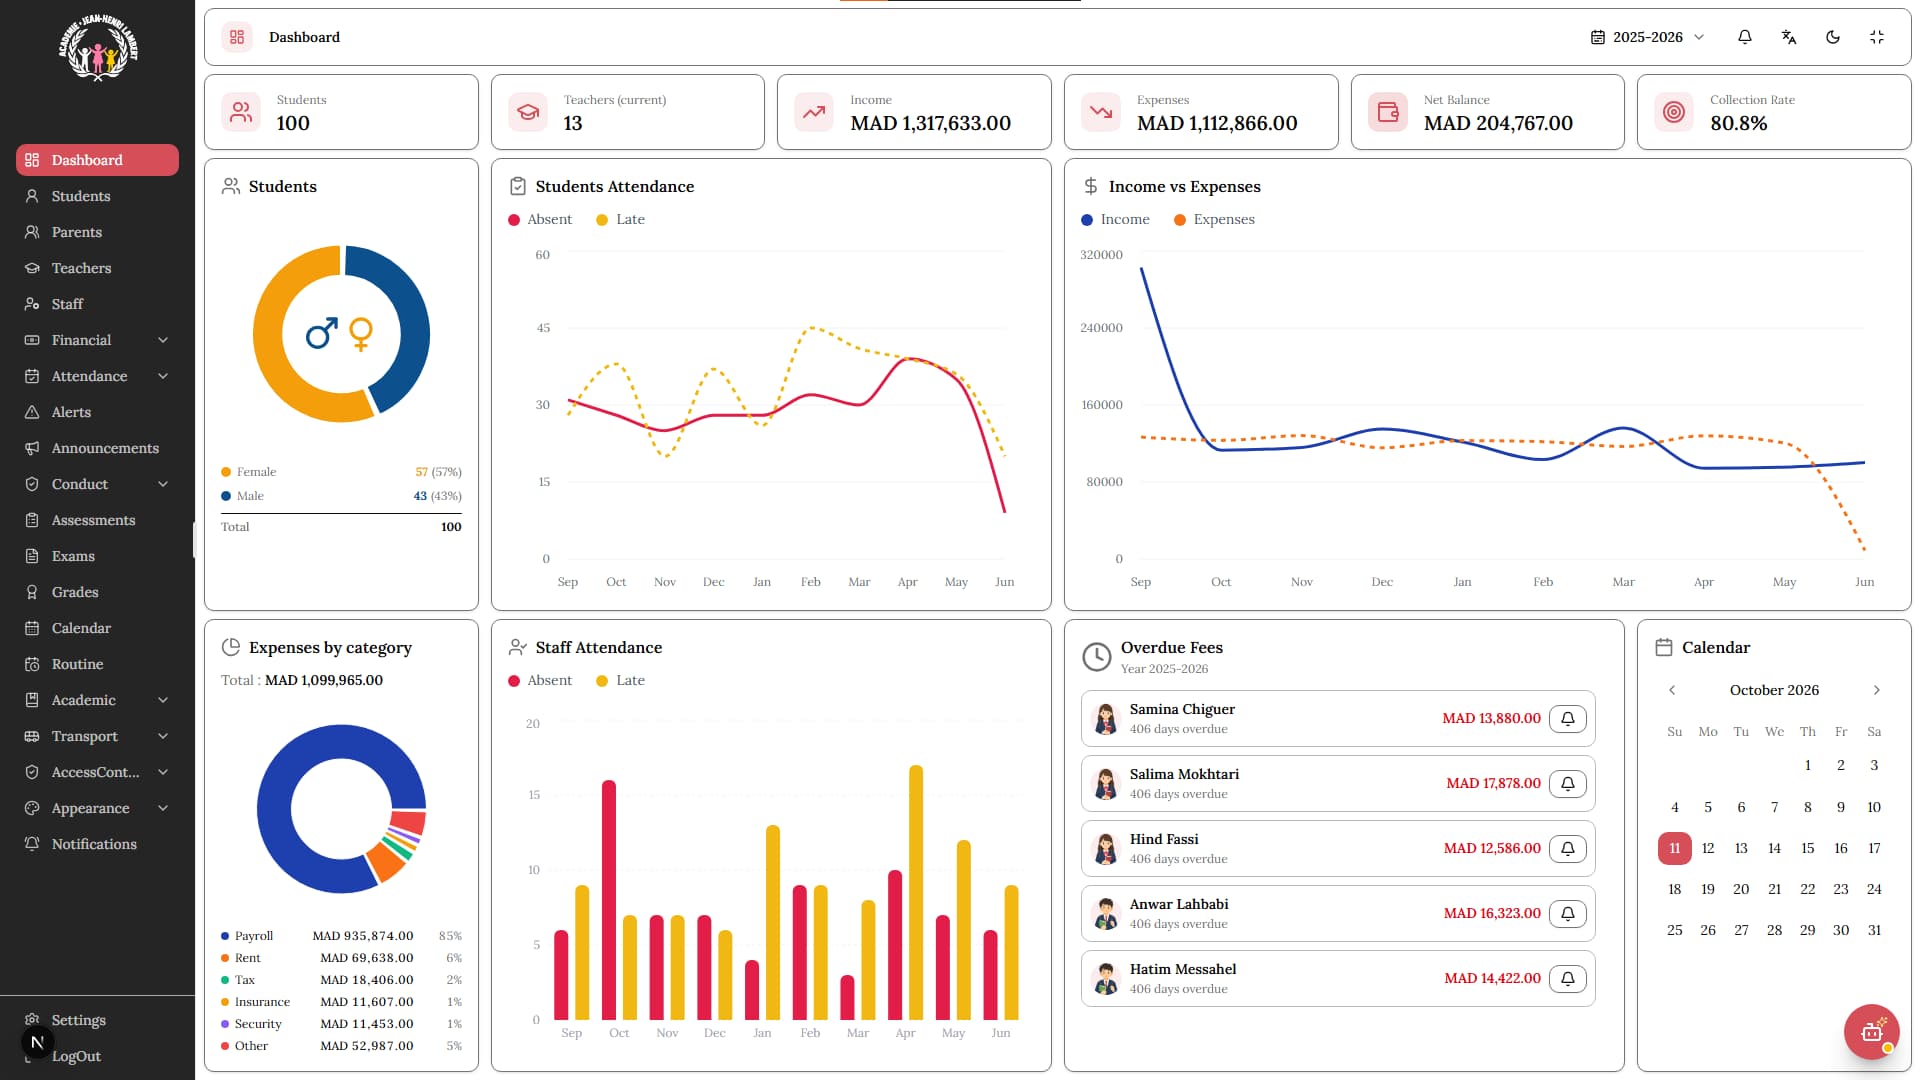
Task: Send reminder bell for Samina Chiguer
Action: pos(1568,718)
